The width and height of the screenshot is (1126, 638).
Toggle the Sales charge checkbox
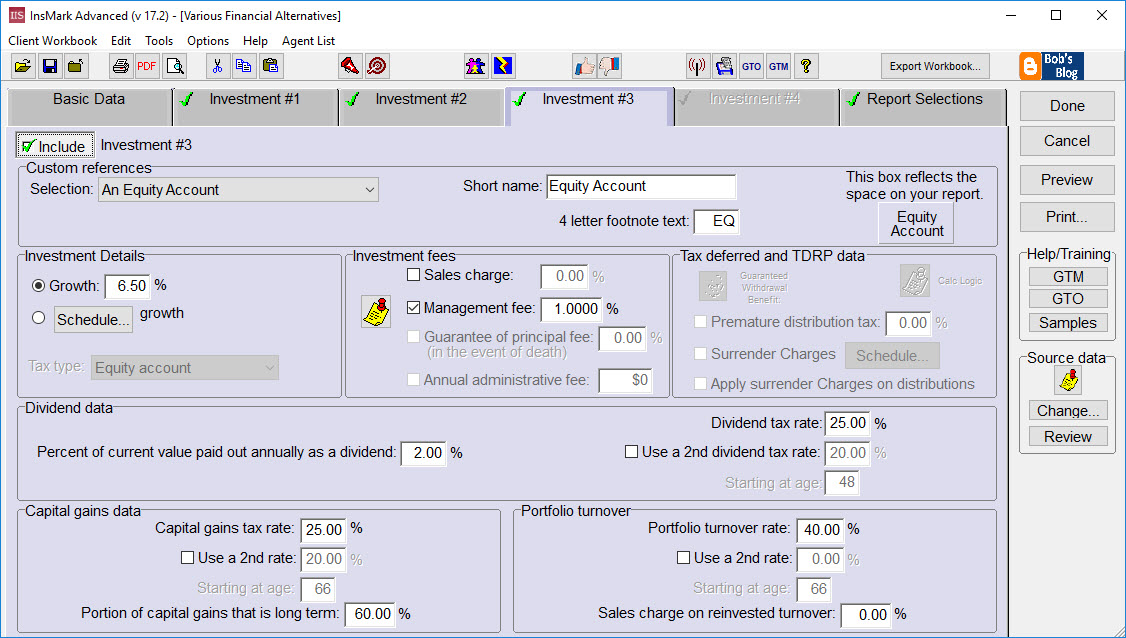click(x=414, y=275)
